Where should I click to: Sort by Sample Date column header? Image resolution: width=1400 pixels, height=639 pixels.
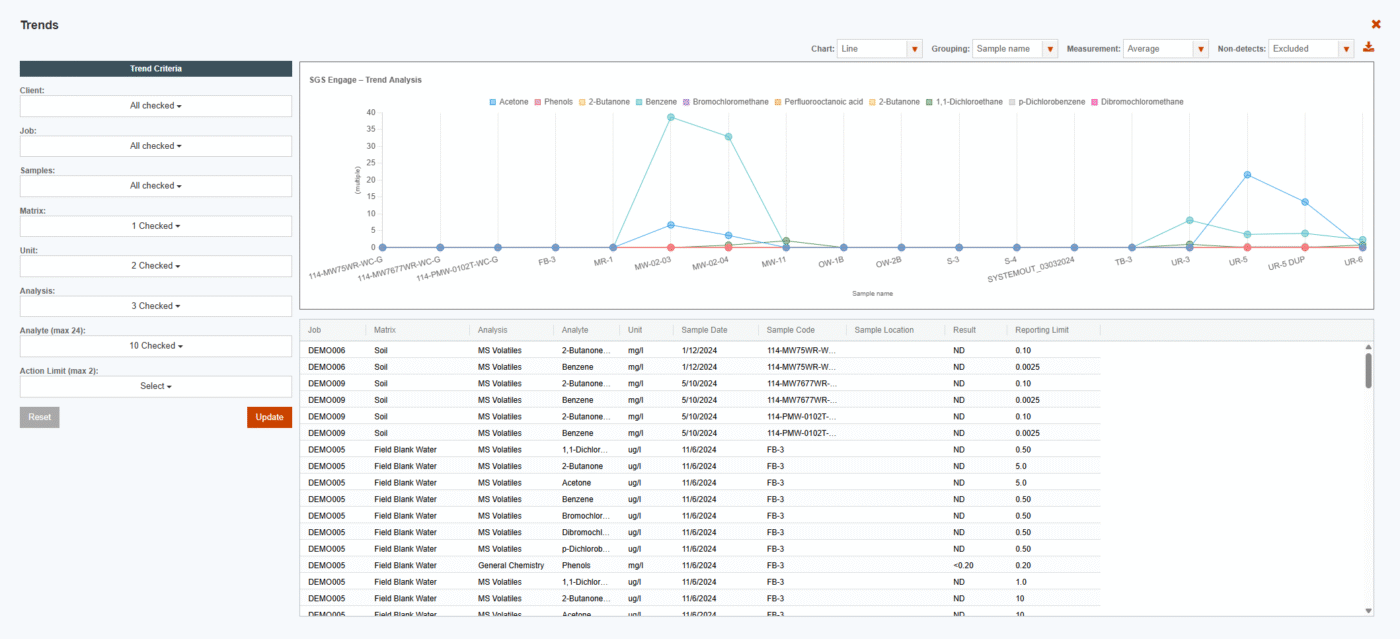[x=704, y=330]
